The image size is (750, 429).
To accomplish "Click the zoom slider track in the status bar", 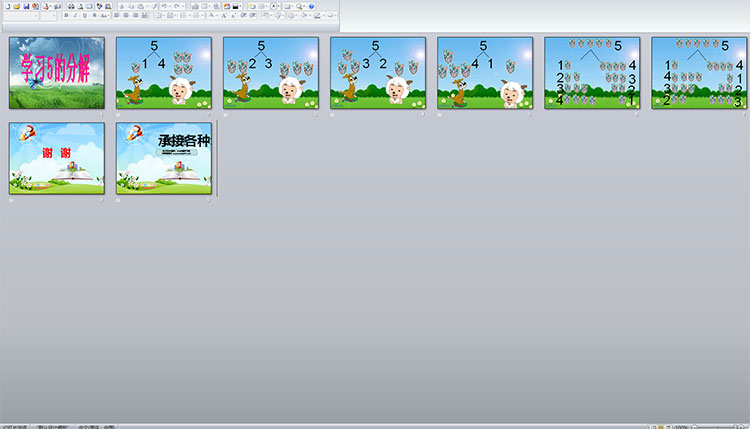I will [x=717, y=427].
